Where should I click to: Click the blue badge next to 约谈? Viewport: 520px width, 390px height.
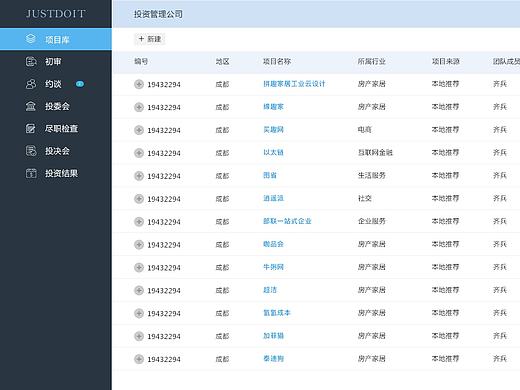80,84
